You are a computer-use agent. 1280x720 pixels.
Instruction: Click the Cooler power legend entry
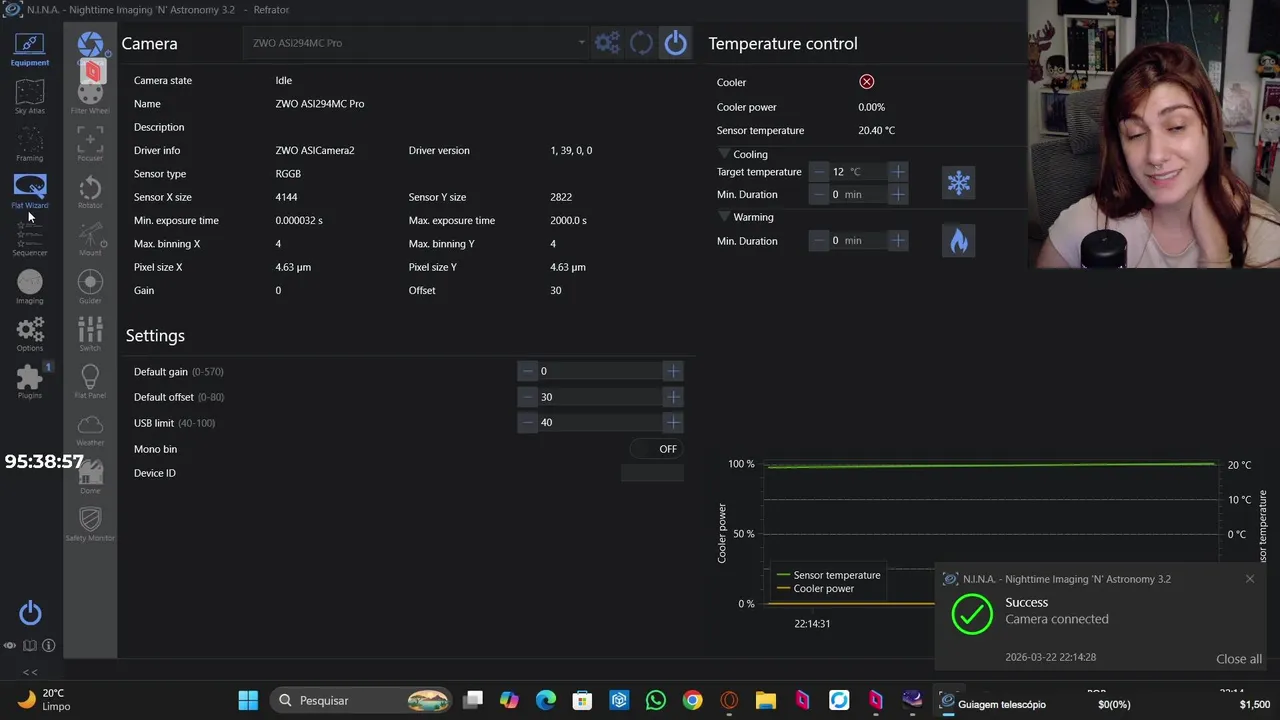pyautogui.click(x=815, y=588)
